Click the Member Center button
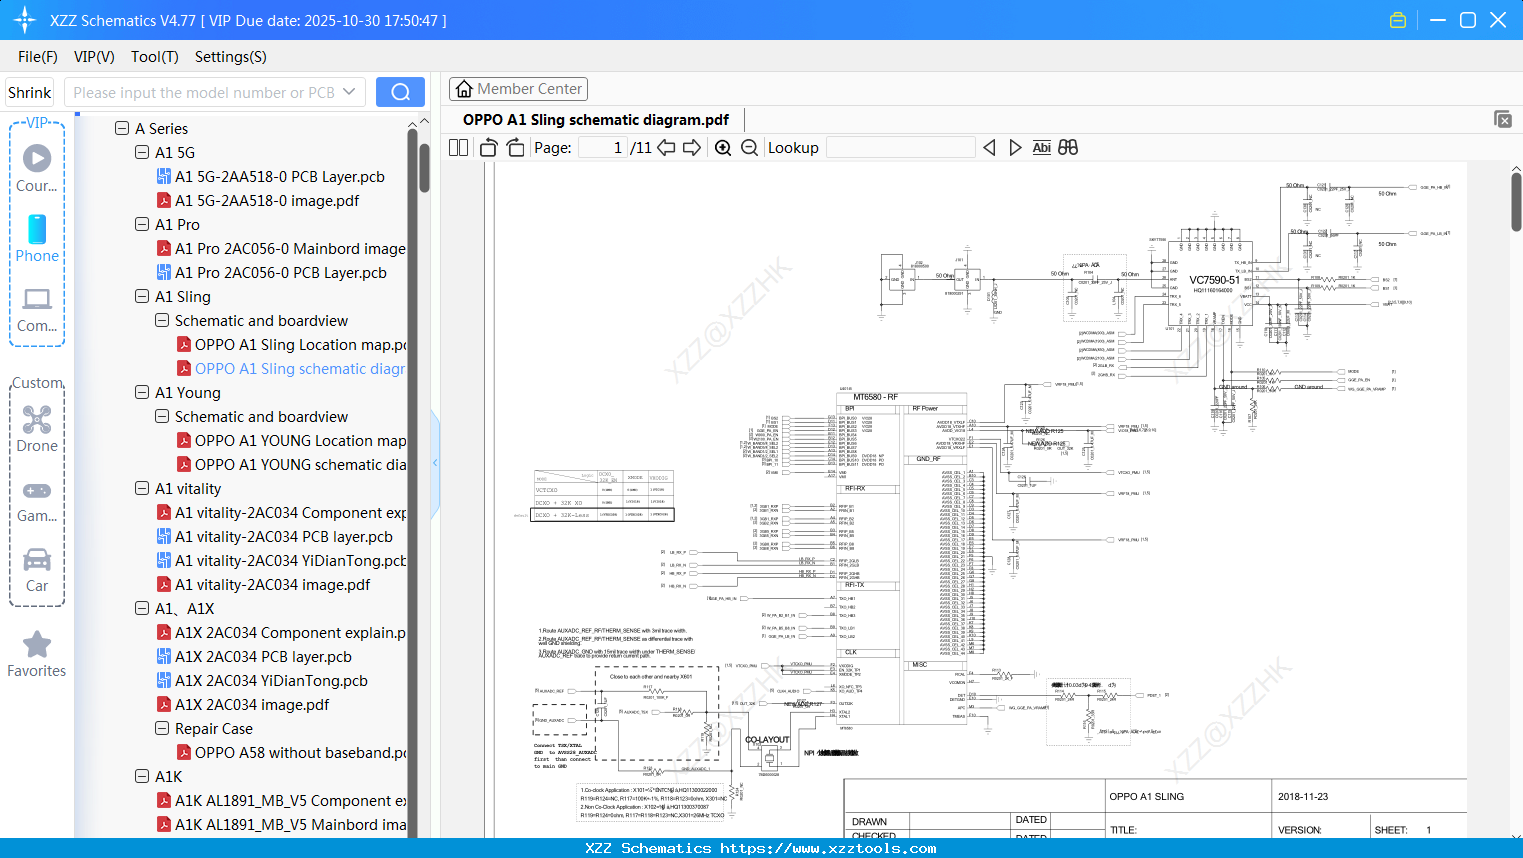The width and height of the screenshot is (1523, 858). pyautogui.click(x=518, y=89)
